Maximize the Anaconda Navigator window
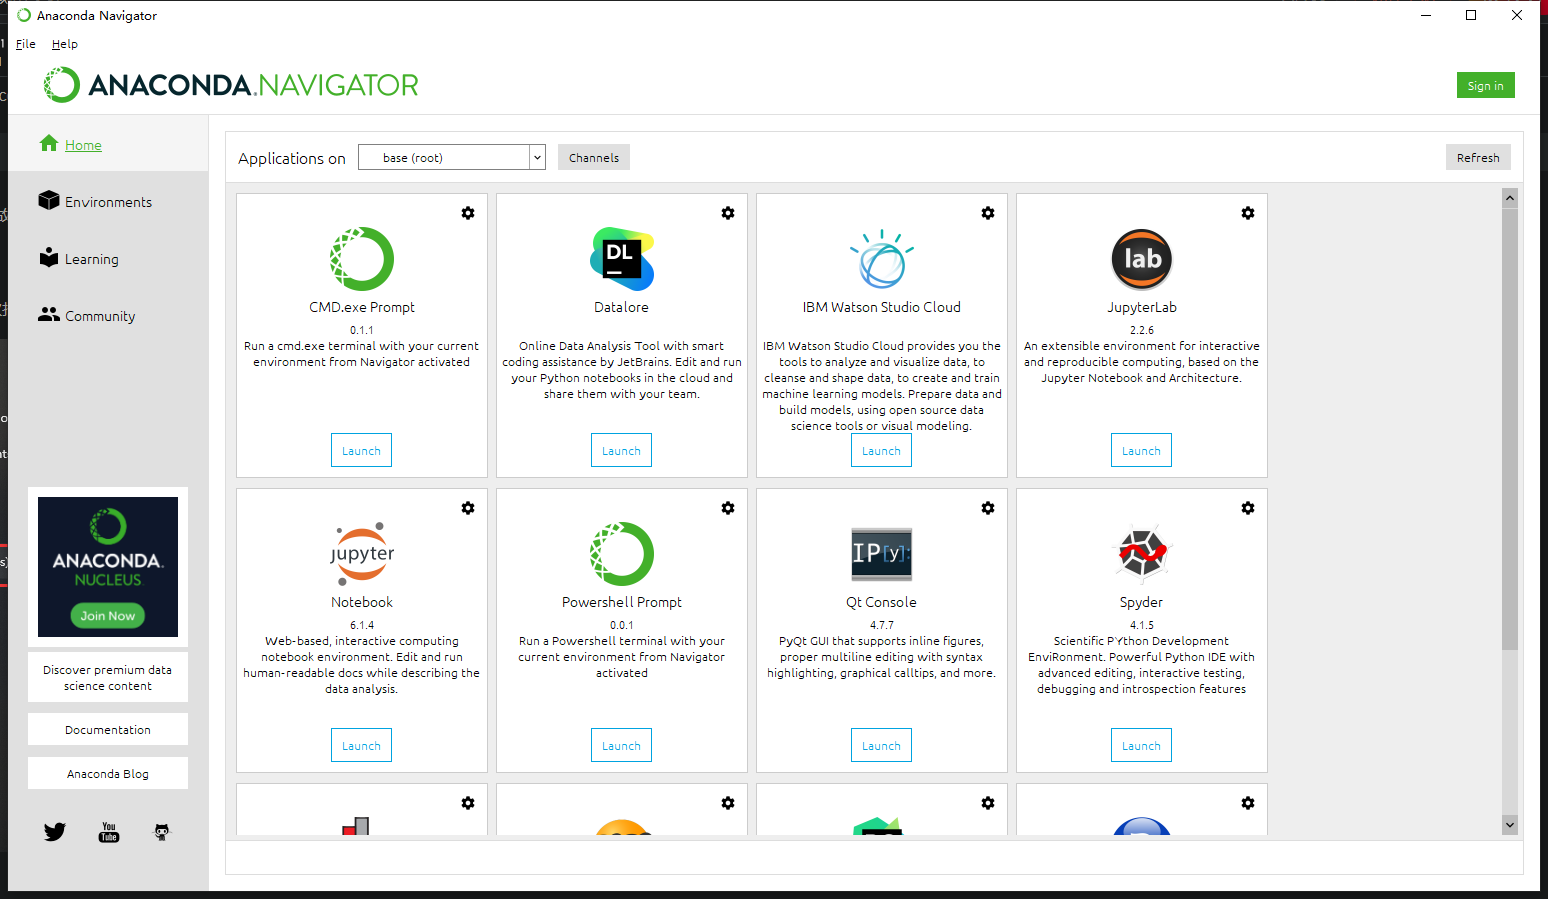 click(x=1471, y=15)
